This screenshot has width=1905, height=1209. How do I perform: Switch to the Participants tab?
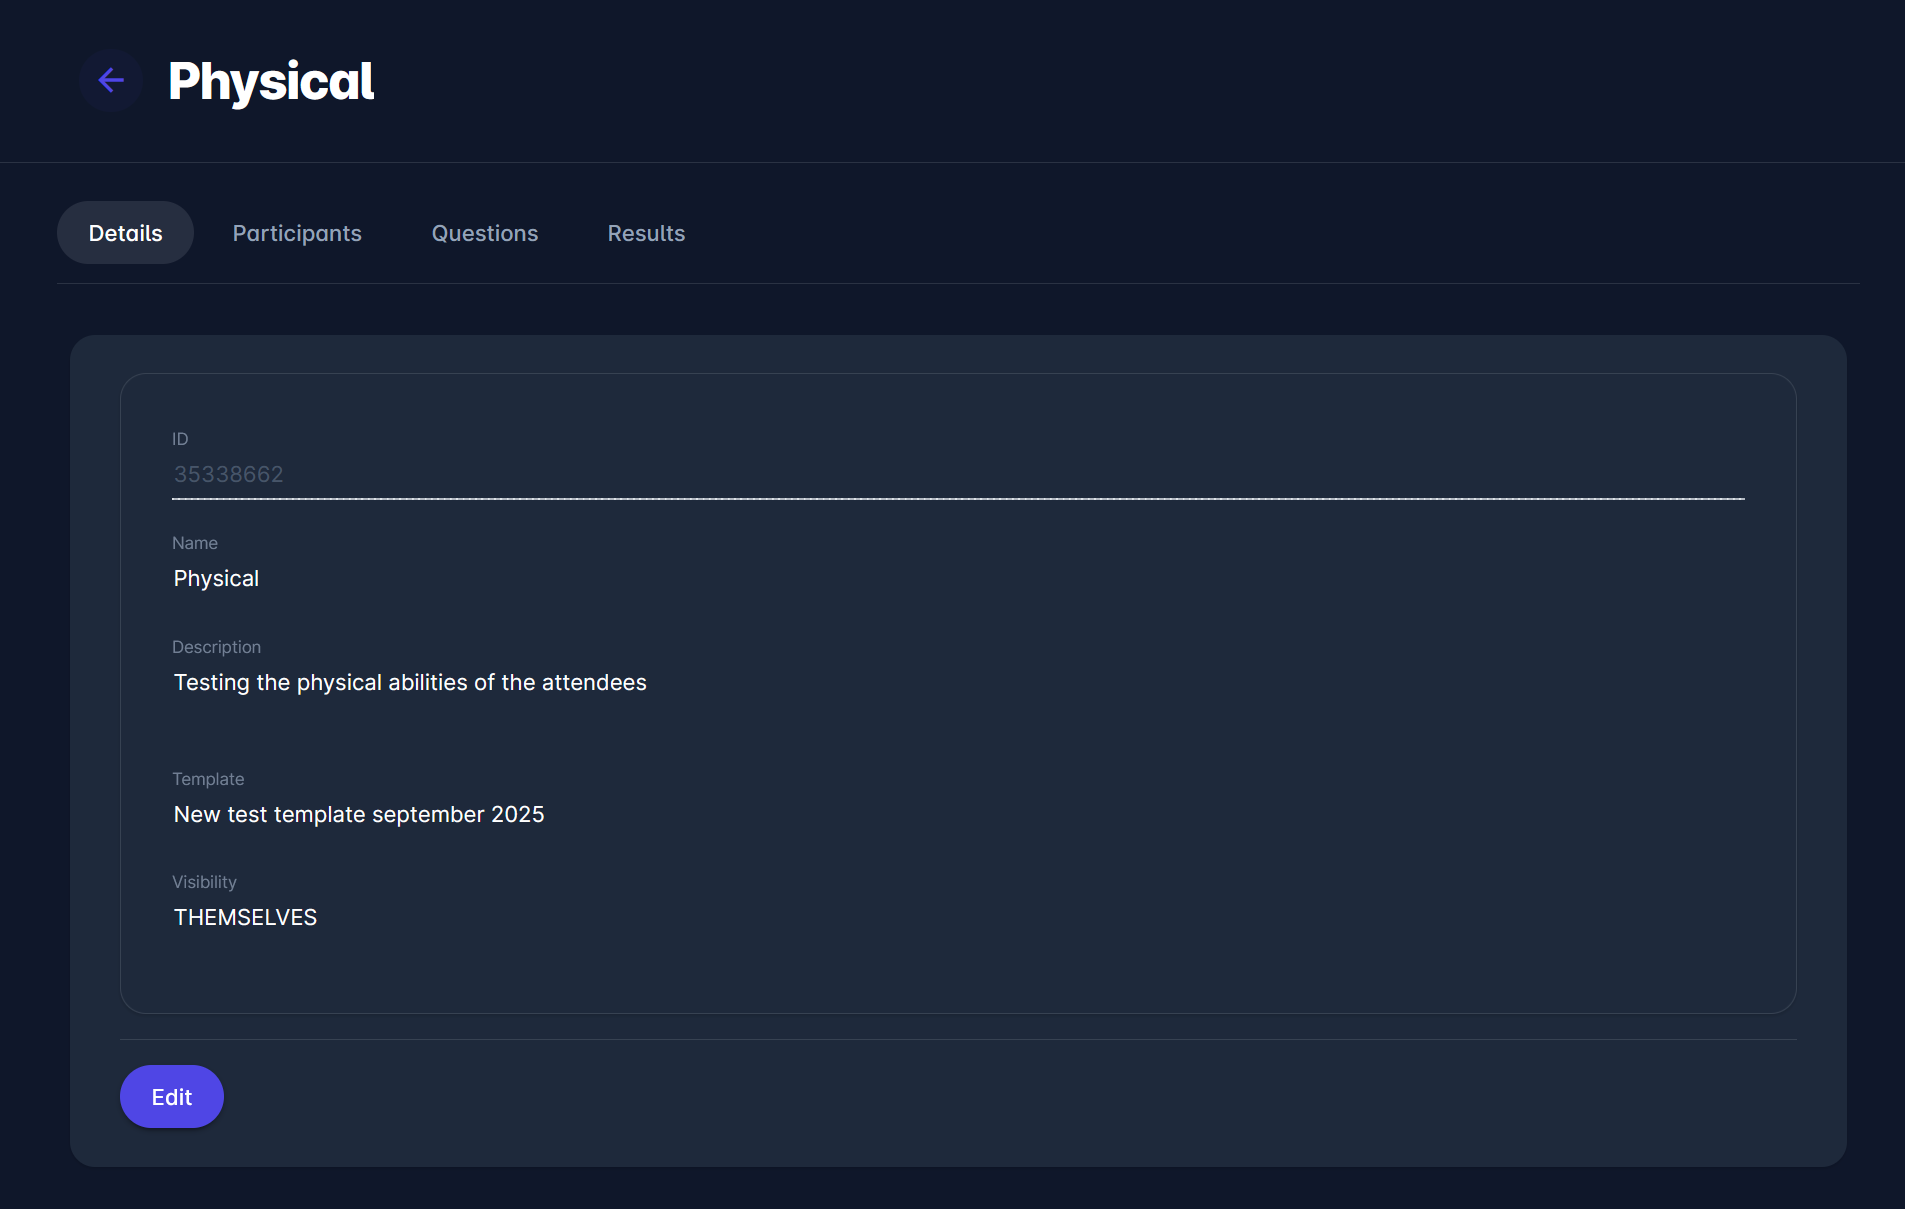pos(297,233)
